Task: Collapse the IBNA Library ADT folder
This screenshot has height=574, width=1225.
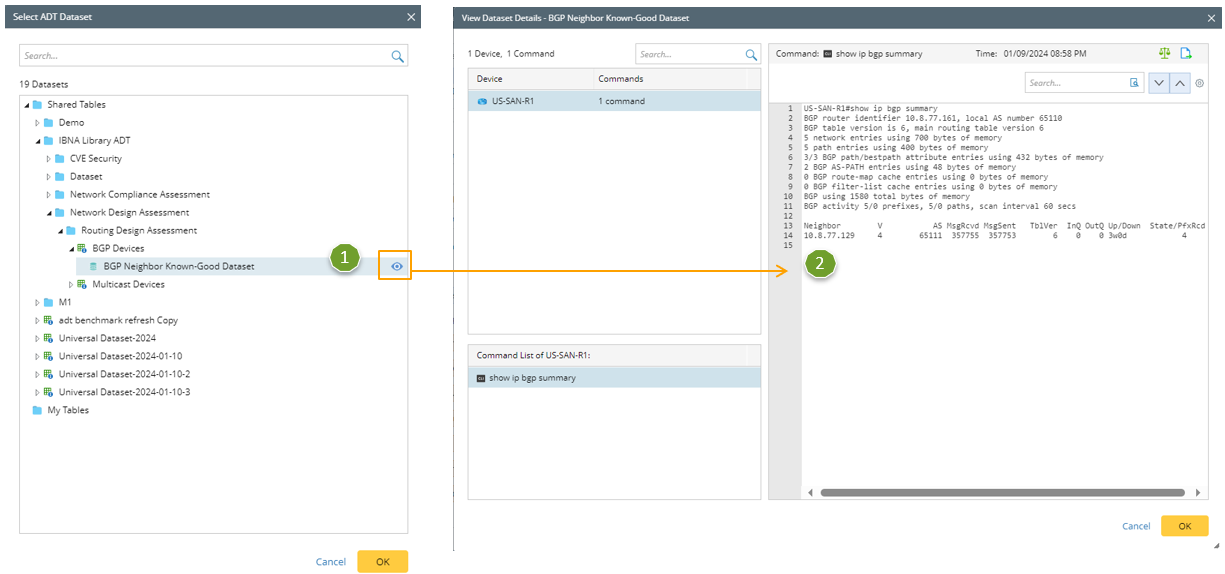Action: point(37,141)
